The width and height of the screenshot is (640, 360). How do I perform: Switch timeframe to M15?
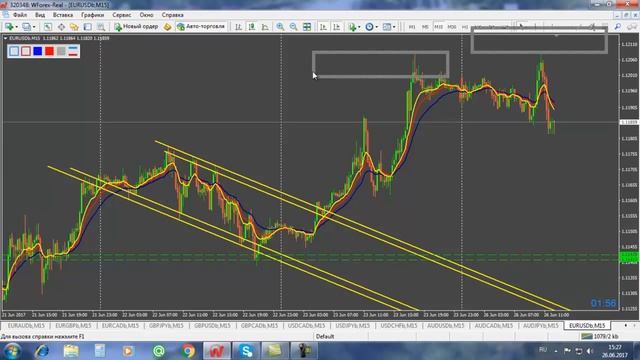[438, 27]
